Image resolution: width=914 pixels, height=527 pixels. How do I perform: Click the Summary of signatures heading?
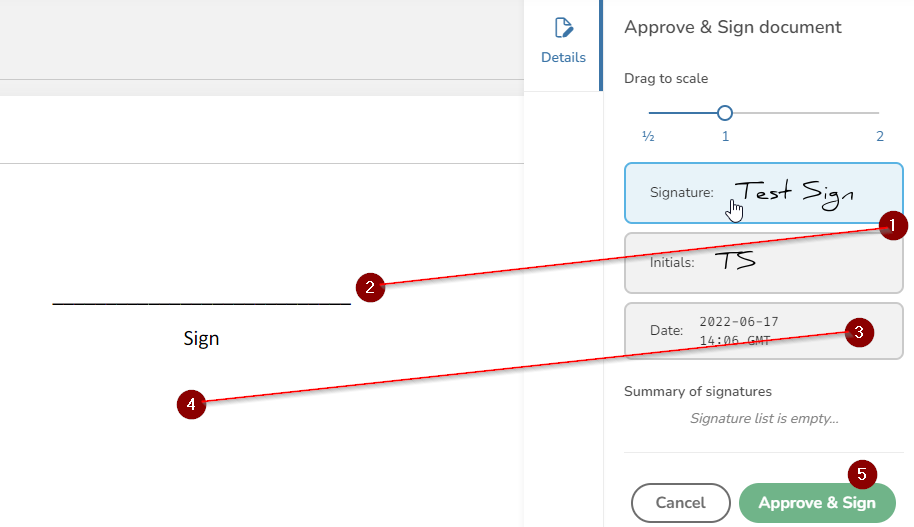pos(698,391)
